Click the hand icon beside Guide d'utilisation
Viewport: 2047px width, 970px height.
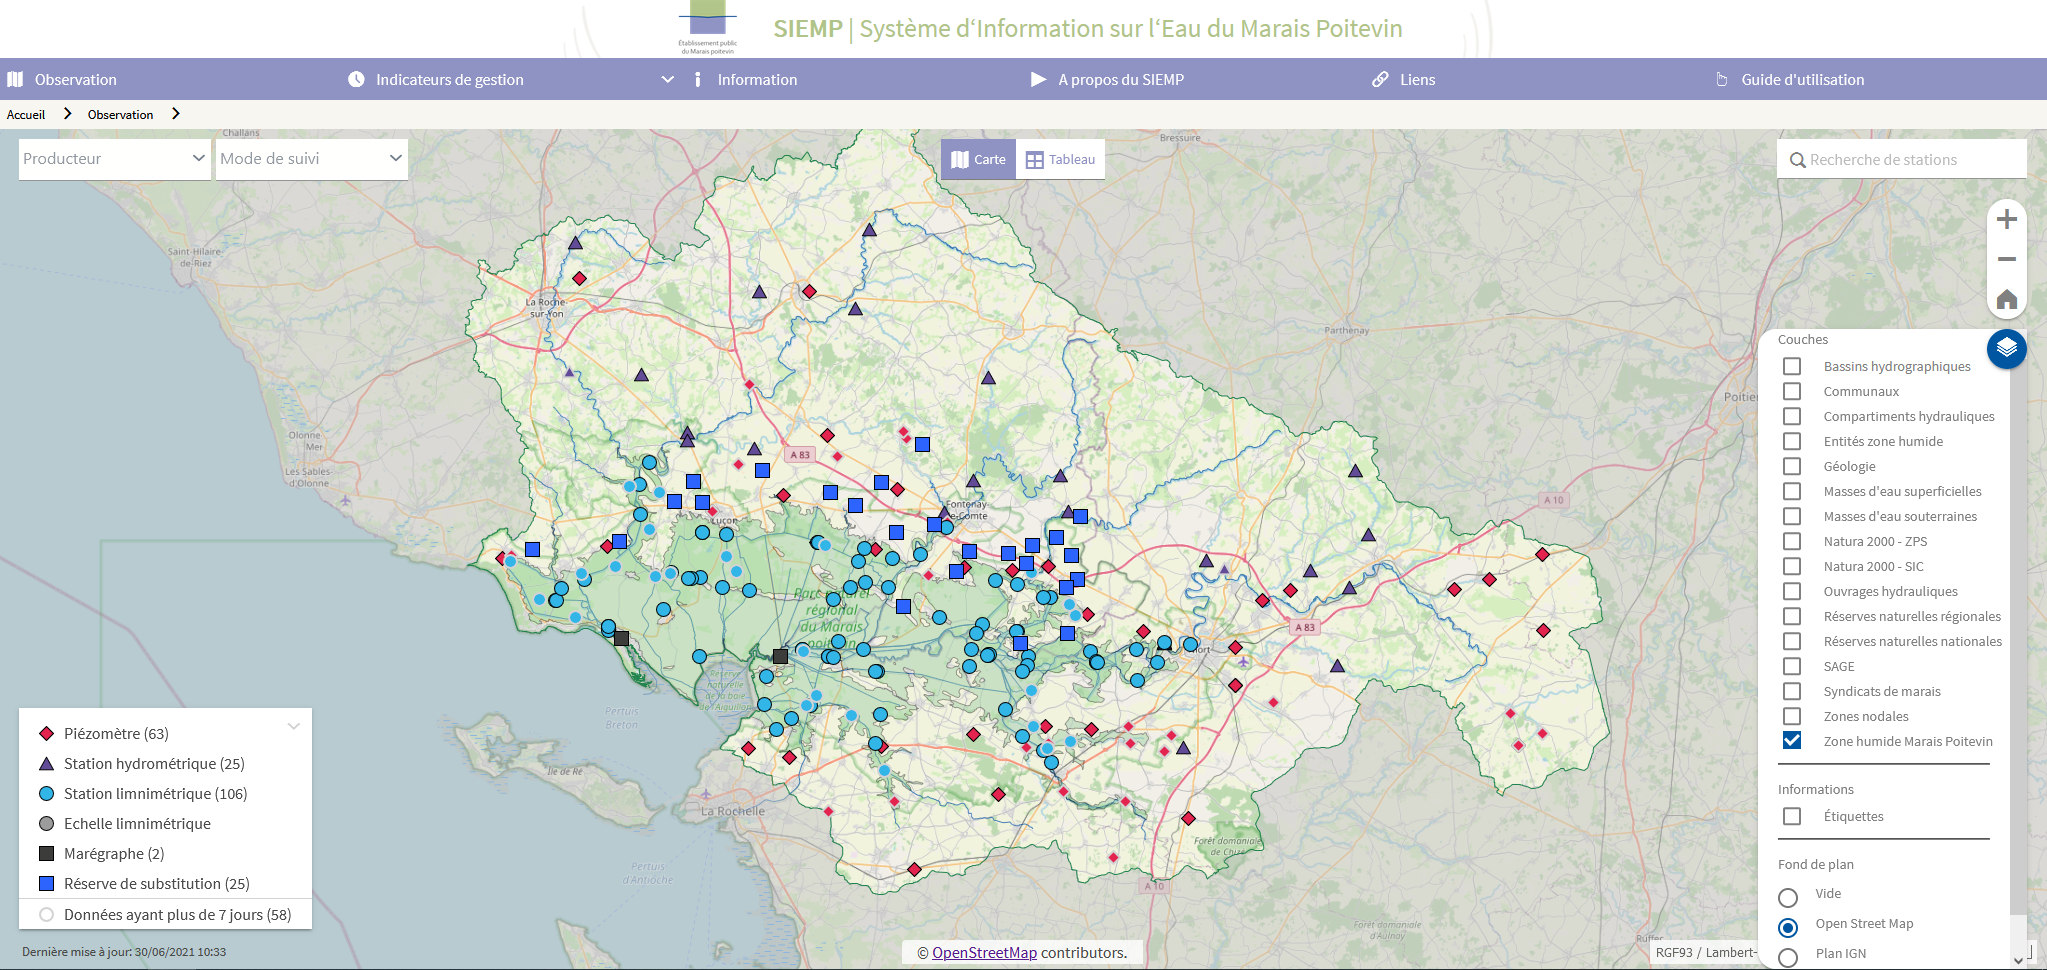[1721, 79]
